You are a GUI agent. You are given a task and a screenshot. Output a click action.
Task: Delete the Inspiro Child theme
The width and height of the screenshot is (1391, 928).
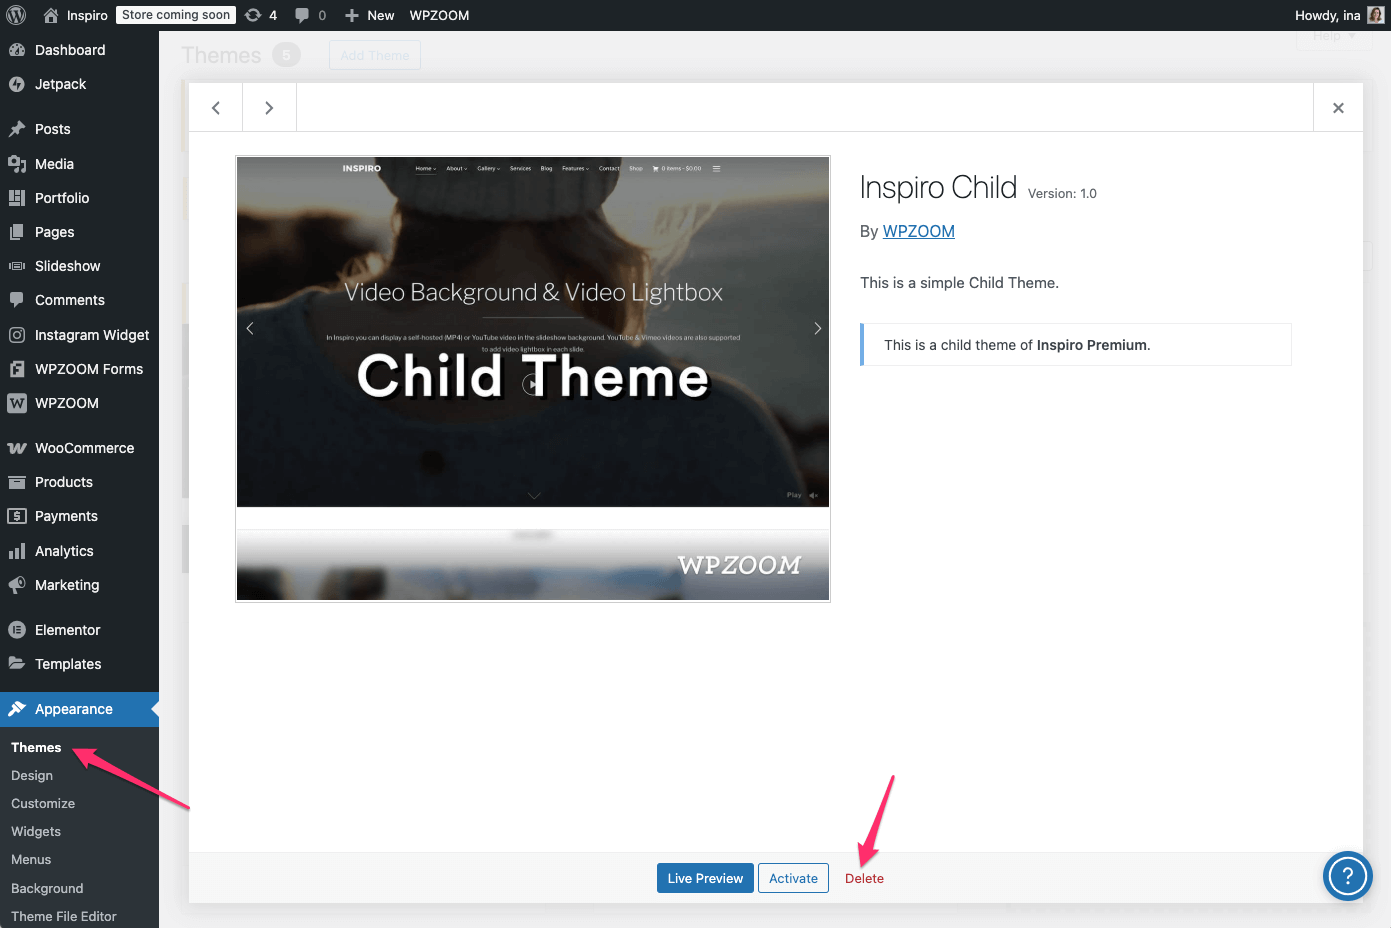tap(864, 878)
